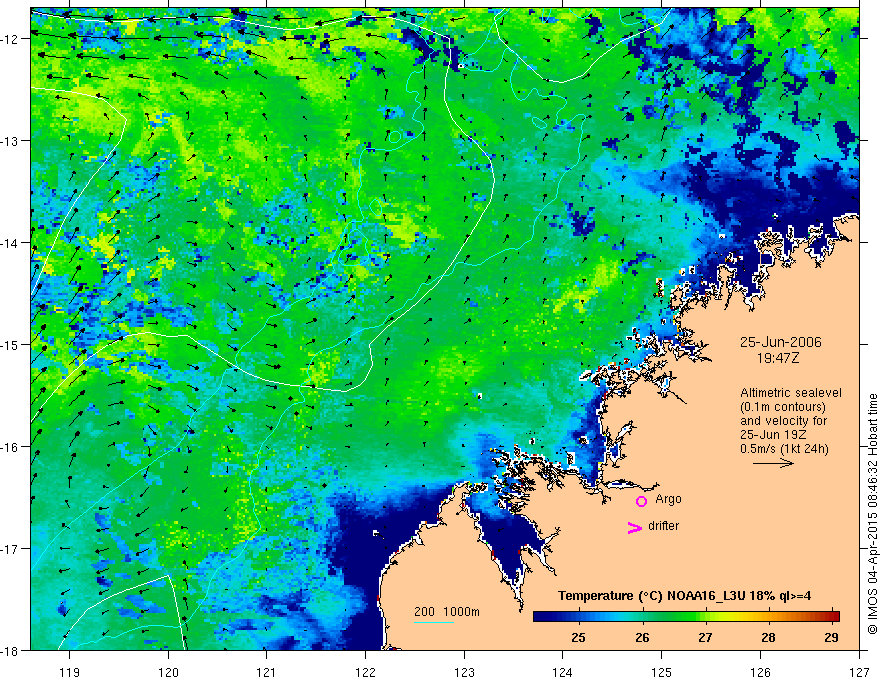Click the latitude axis label -17
Image resolution: width=880 pixels, height=680 pixels.
pyautogui.click(x=10, y=549)
